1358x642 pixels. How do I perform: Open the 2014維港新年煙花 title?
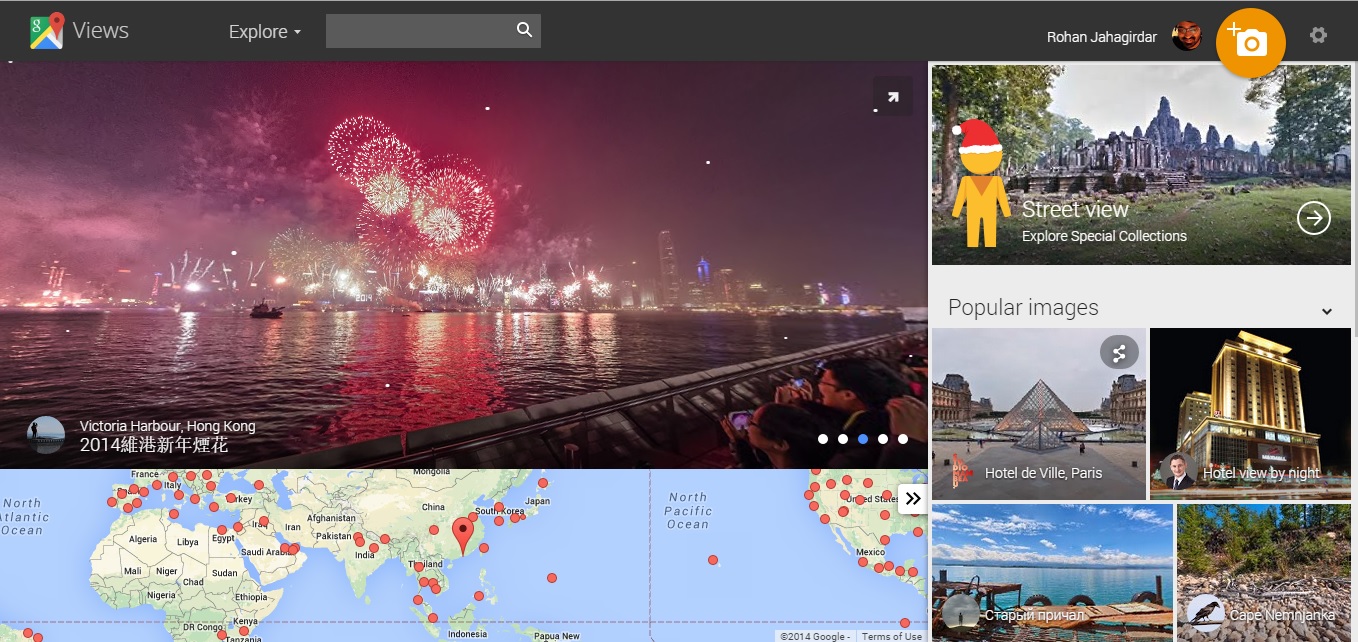[154, 446]
